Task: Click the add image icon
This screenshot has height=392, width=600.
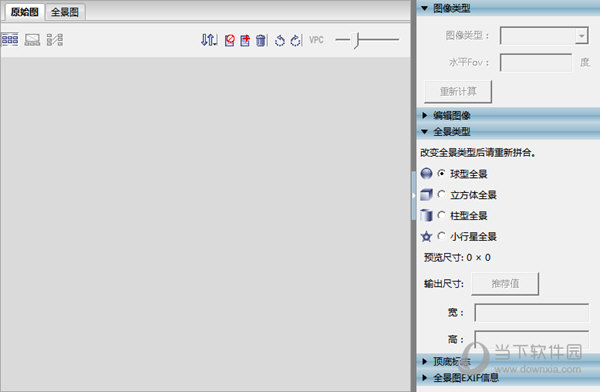Action: [x=245, y=40]
